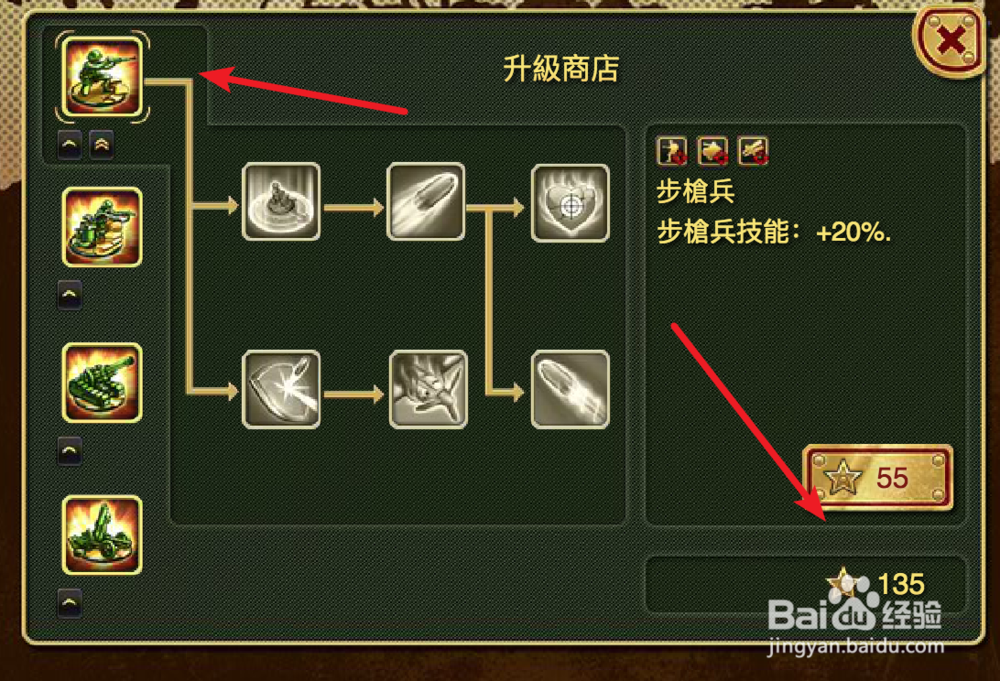This screenshot has width=1000, height=681.
Task: Click the first small soldier skill badge
Action: pyautogui.click(x=672, y=151)
